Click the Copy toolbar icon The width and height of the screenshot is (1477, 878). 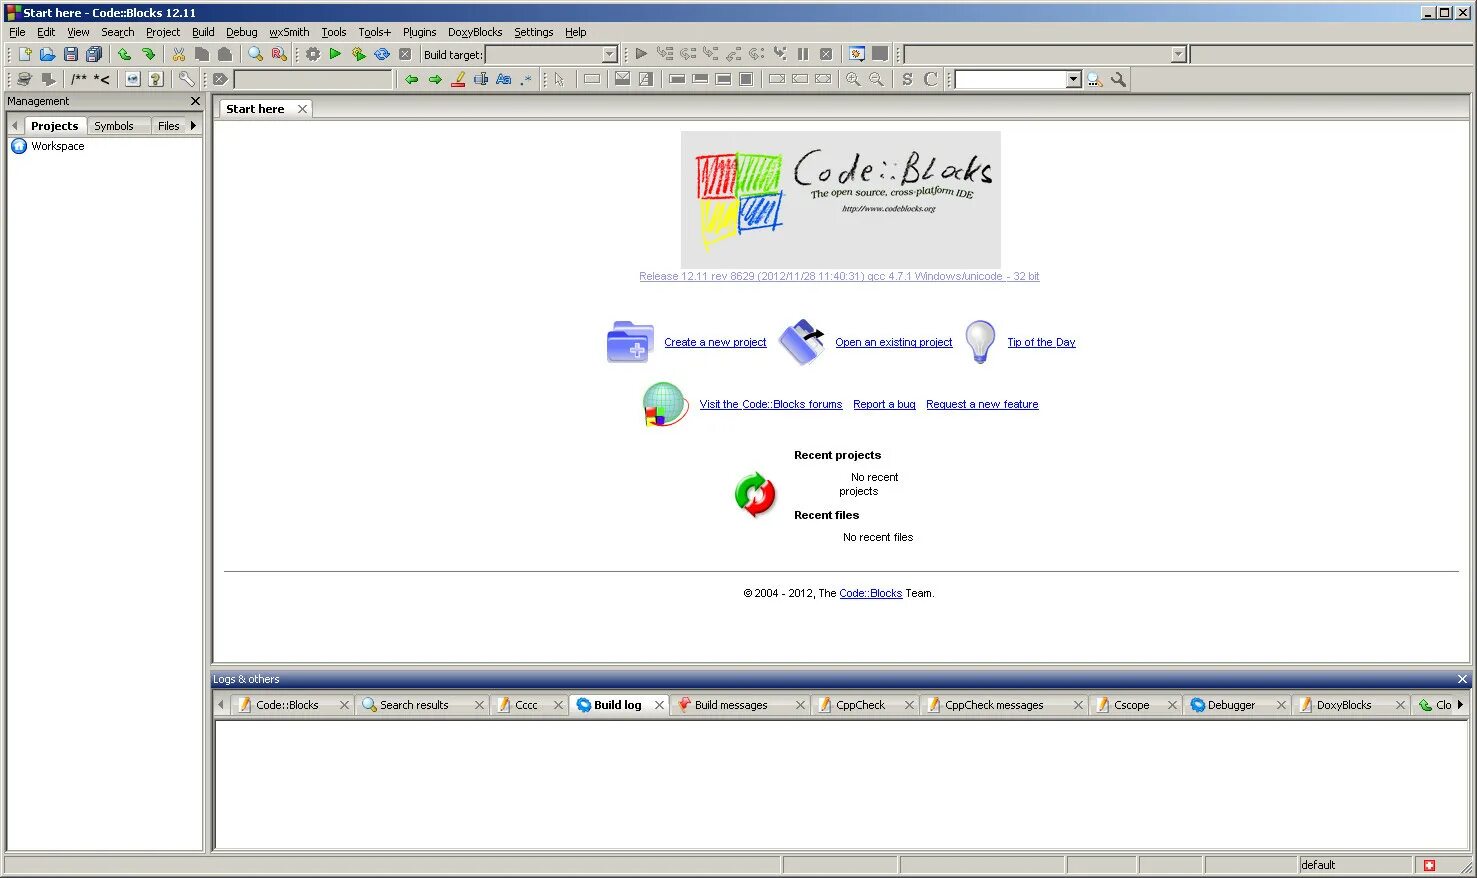(x=202, y=54)
